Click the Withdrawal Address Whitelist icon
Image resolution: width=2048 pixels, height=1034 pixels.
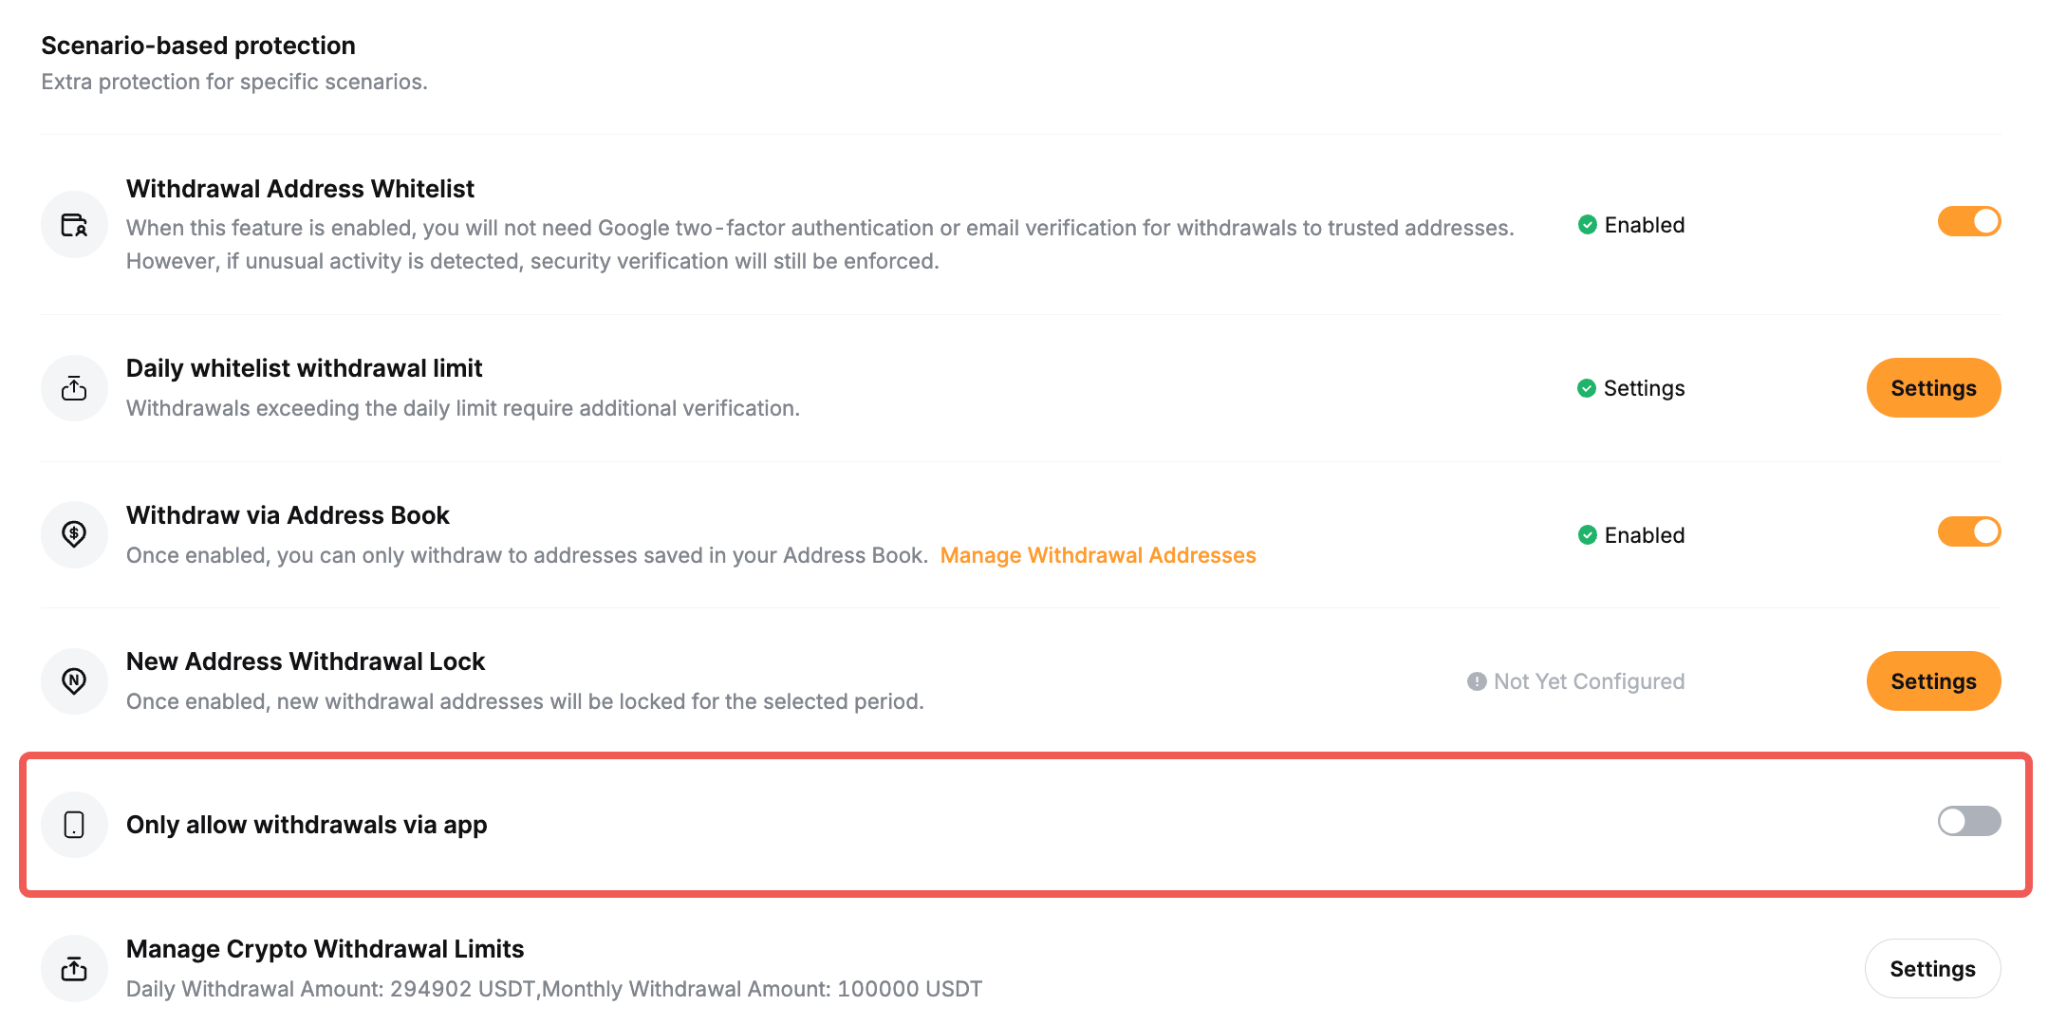74,225
